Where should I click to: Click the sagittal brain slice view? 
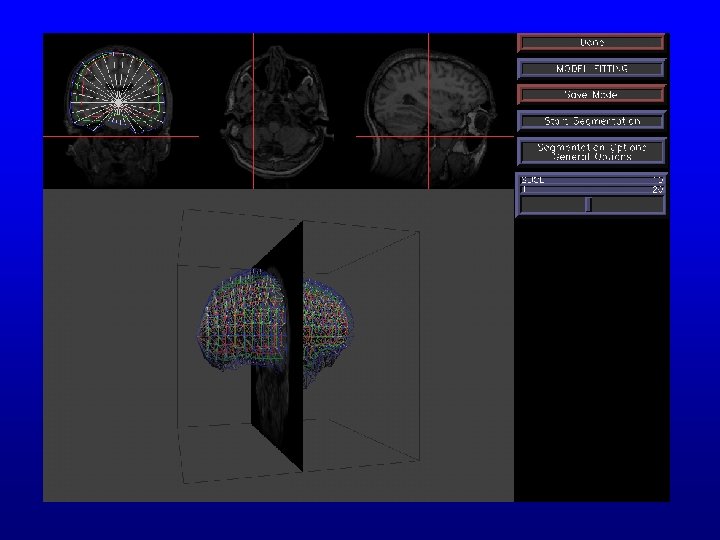coord(434,111)
